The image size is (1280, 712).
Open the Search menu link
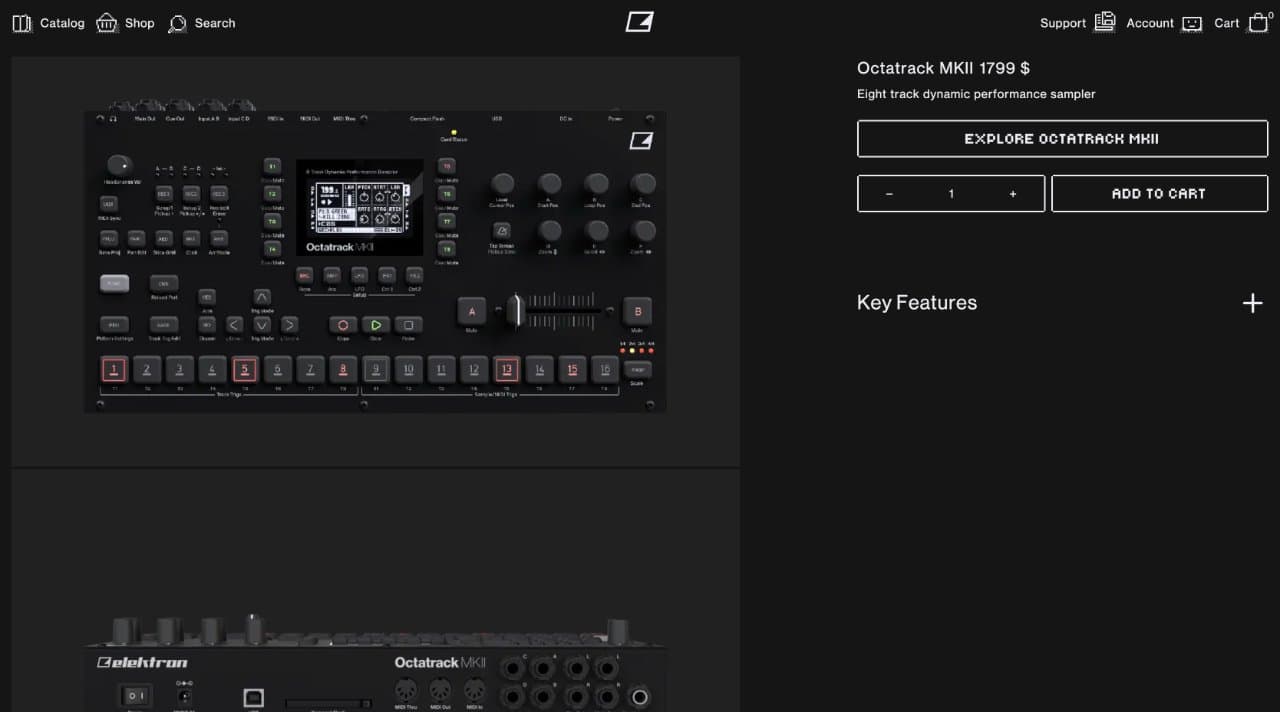click(215, 23)
